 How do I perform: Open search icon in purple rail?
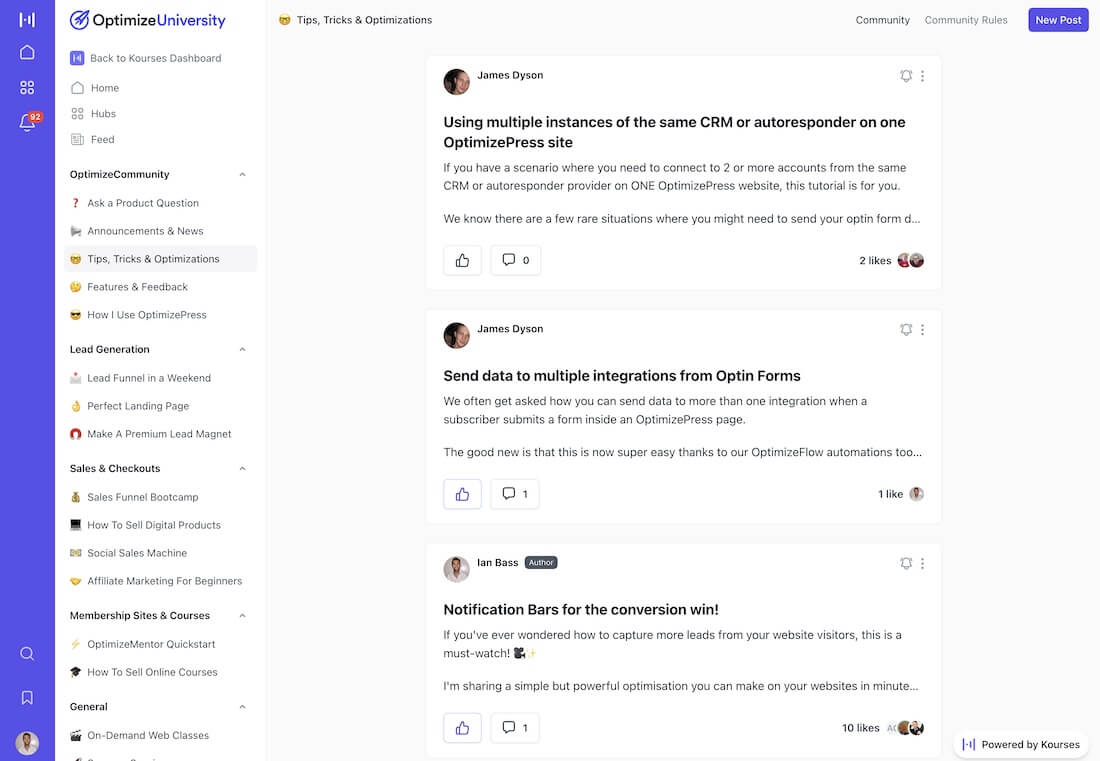(x=27, y=654)
